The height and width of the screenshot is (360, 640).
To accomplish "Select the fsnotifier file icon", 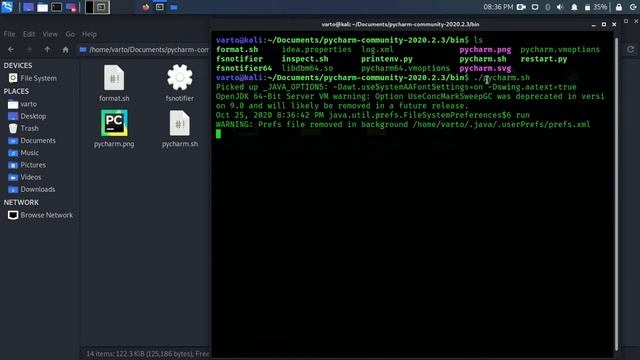I will point(180,78).
